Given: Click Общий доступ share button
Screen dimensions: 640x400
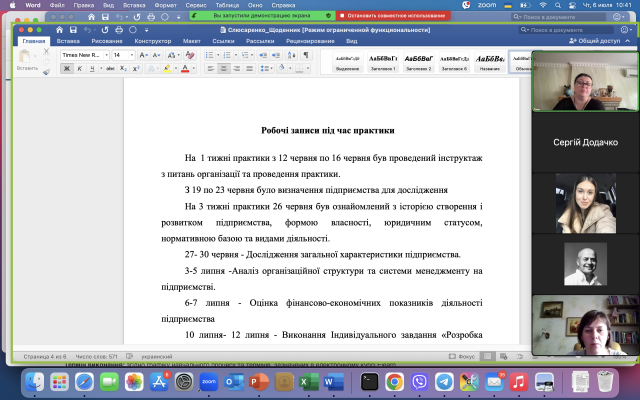Looking at the screenshot, I should [x=594, y=41].
